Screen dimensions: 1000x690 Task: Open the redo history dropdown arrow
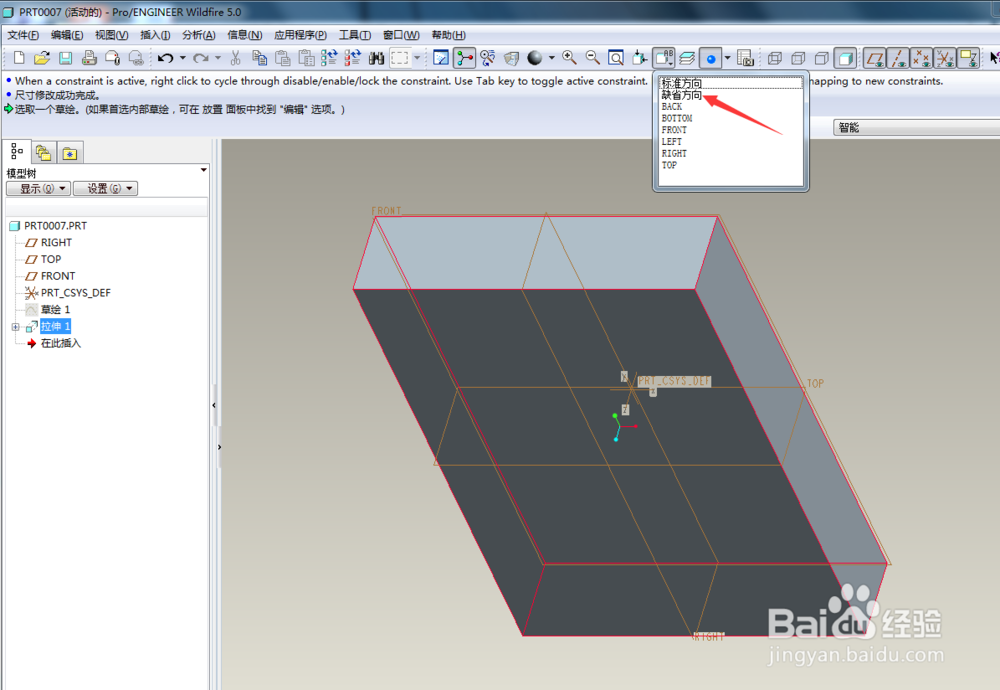[218, 58]
